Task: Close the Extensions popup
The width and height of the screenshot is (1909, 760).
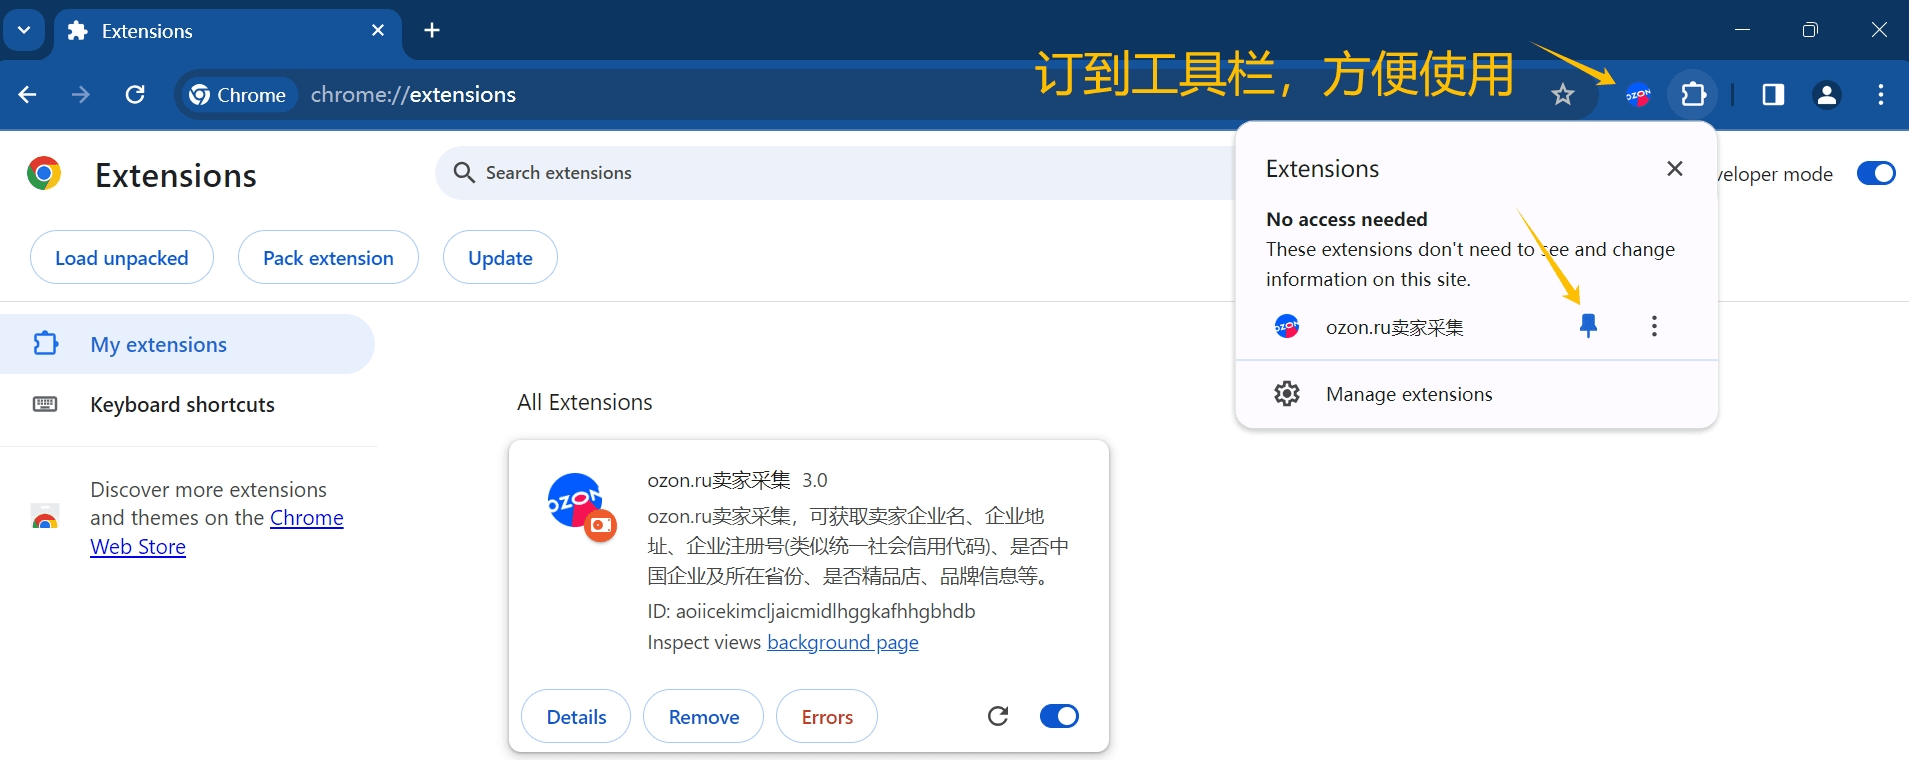Action: point(1675,169)
